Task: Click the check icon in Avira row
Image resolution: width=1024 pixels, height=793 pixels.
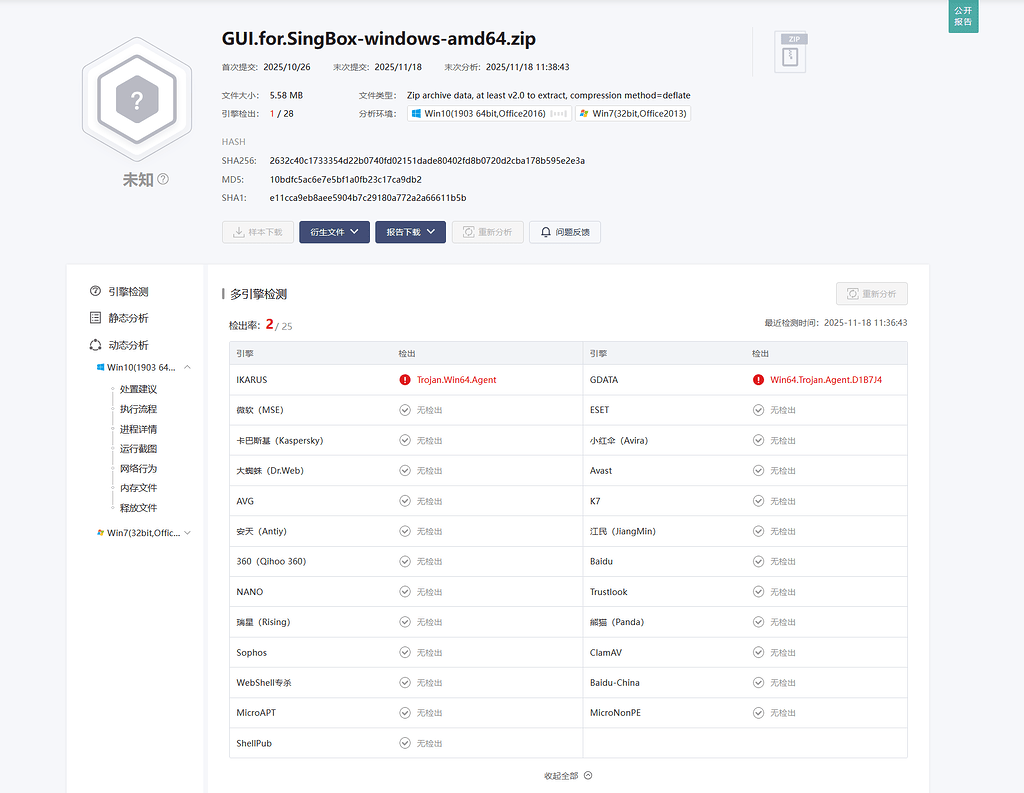Action: click(758, 440)
